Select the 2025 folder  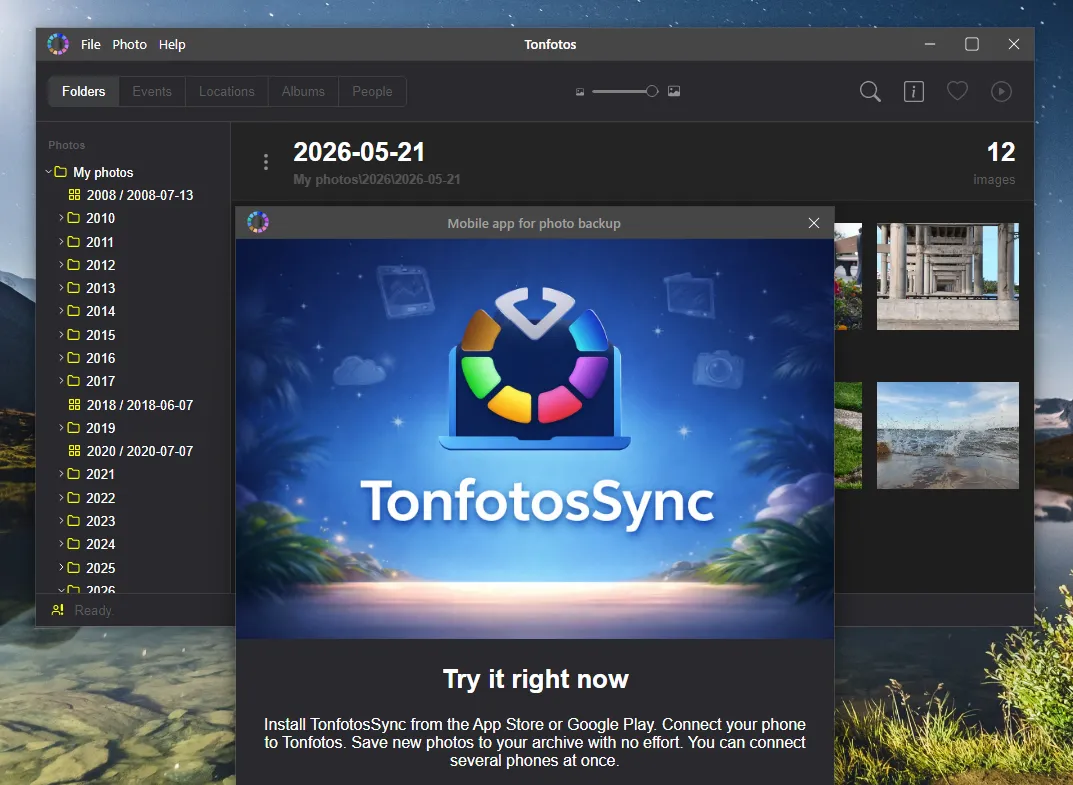(x=92, y=567)
